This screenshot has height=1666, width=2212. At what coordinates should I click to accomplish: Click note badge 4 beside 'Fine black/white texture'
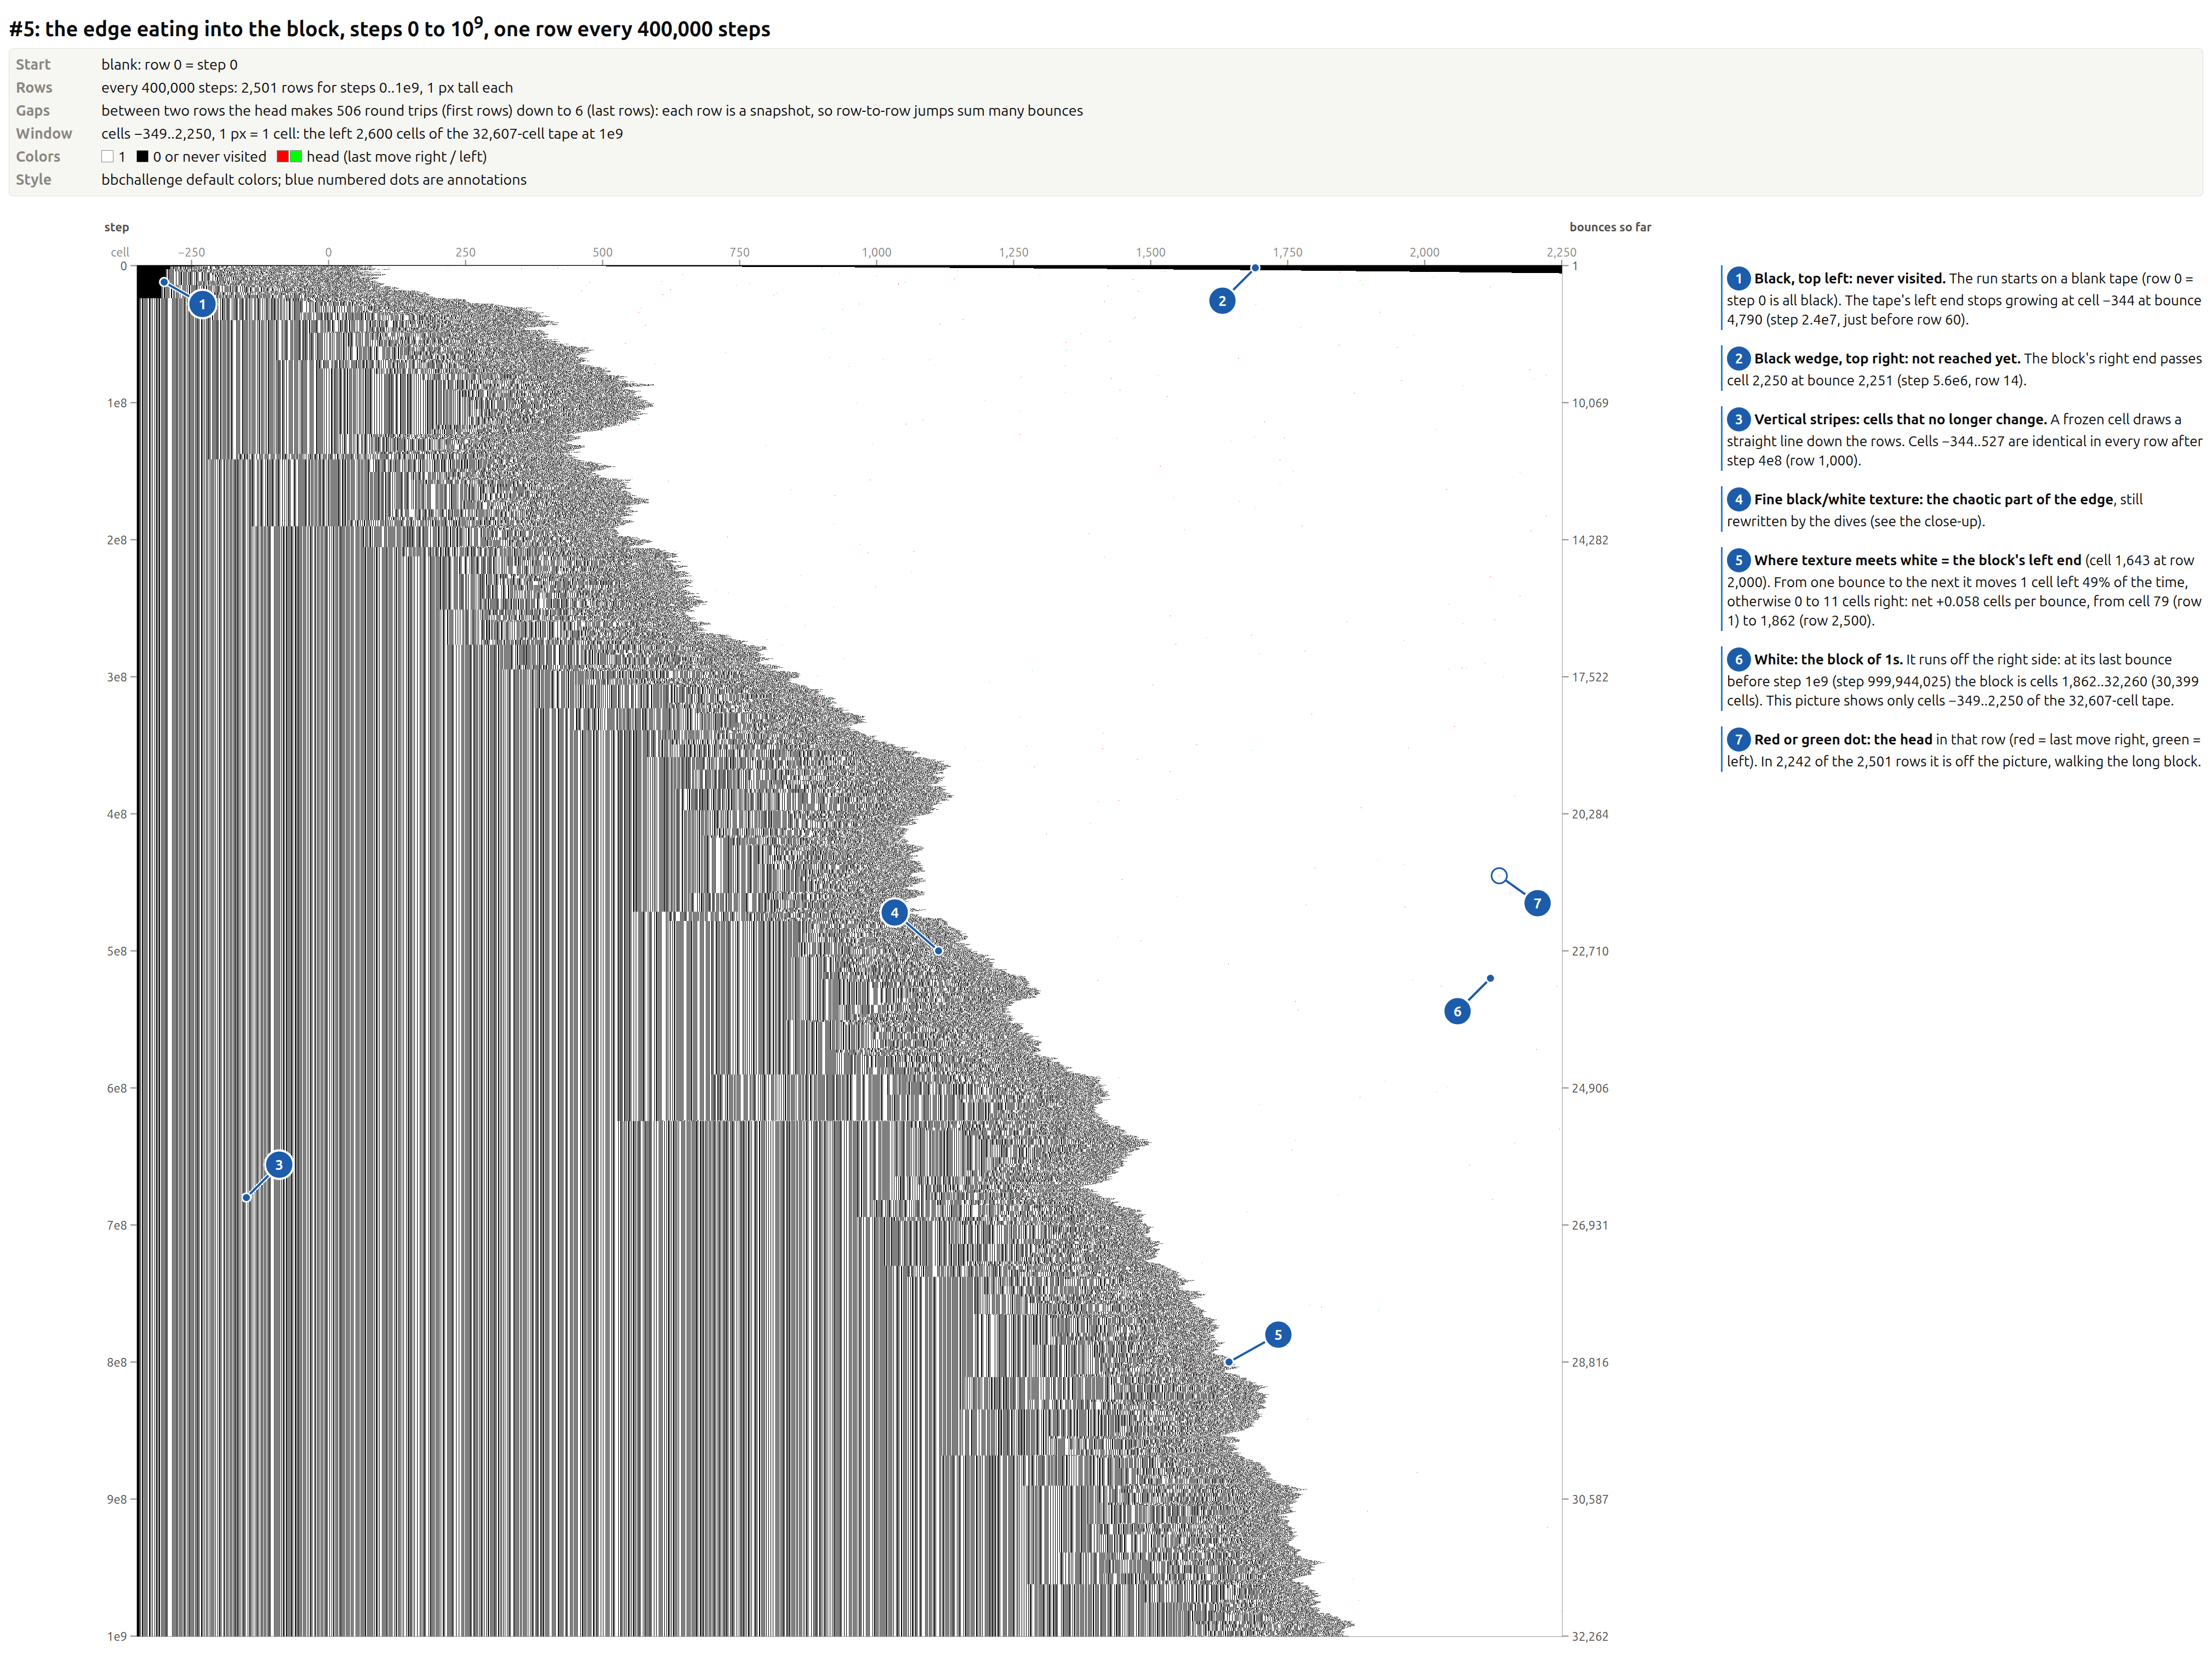(x=1739, y=500)
